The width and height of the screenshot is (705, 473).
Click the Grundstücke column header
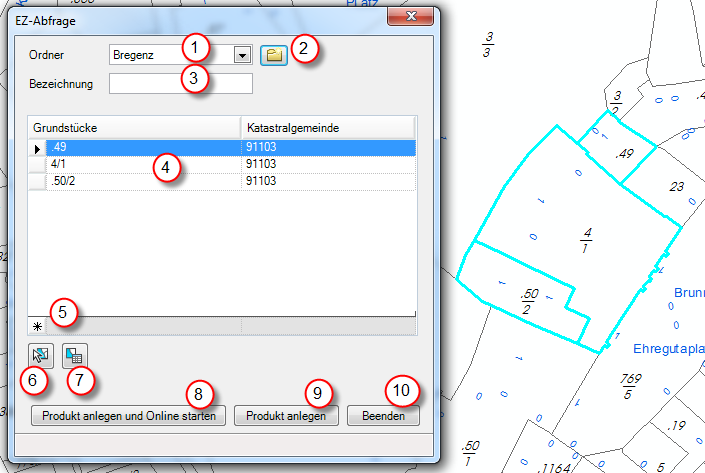[134, 128]
